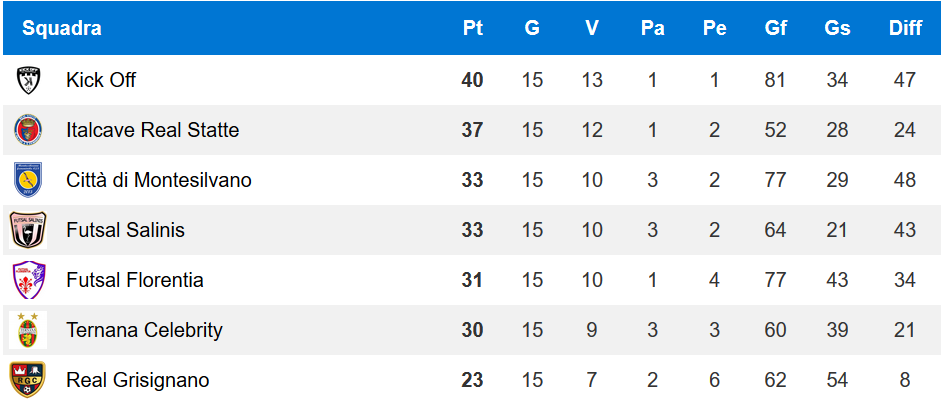Click the Kick Off team logo
Viewport: 942px width, 402px height.
28,80
